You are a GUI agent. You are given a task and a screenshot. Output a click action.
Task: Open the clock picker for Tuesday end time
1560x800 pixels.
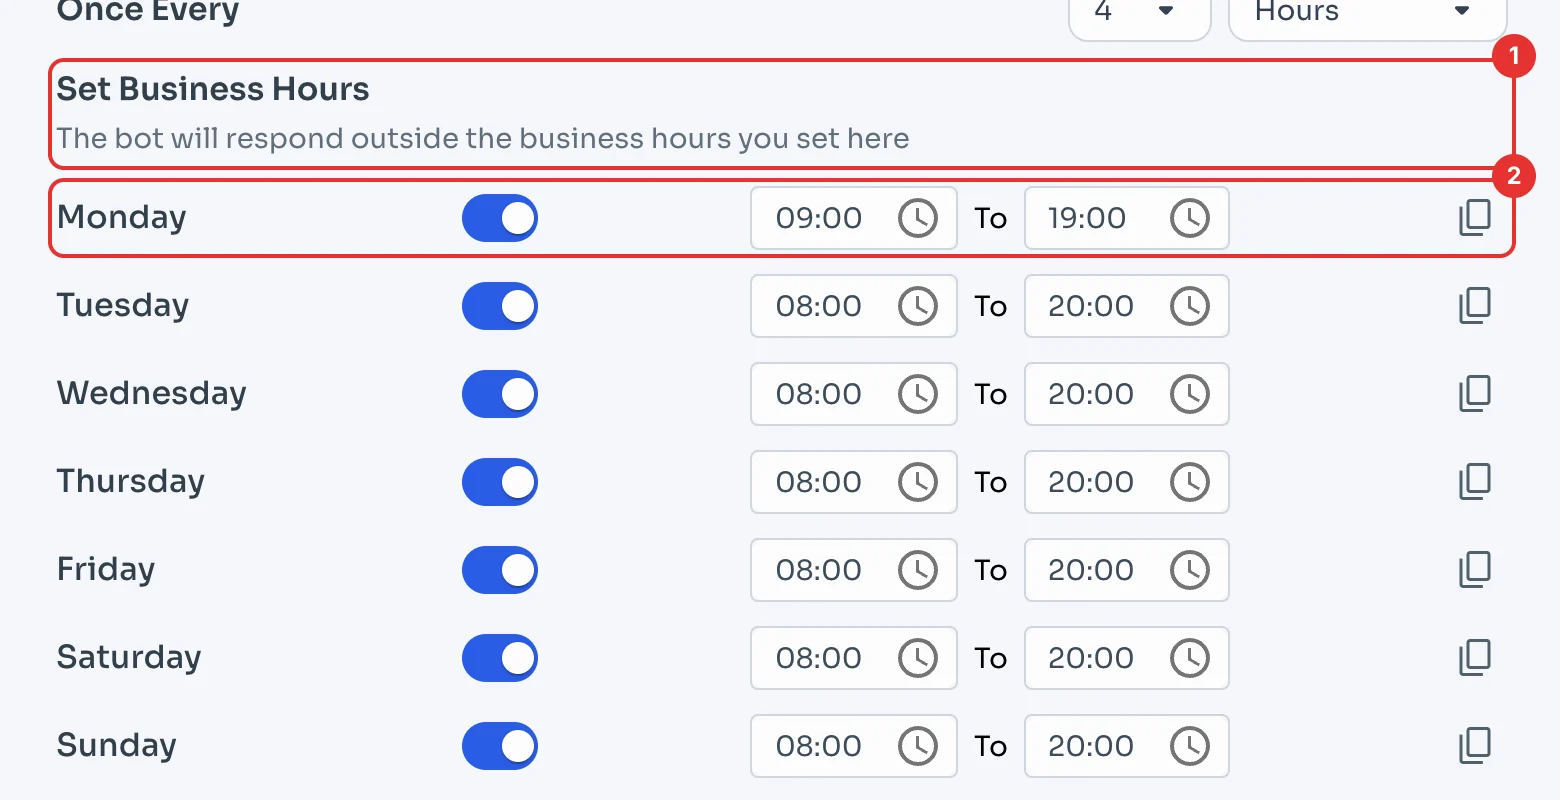pos(1189,306)
